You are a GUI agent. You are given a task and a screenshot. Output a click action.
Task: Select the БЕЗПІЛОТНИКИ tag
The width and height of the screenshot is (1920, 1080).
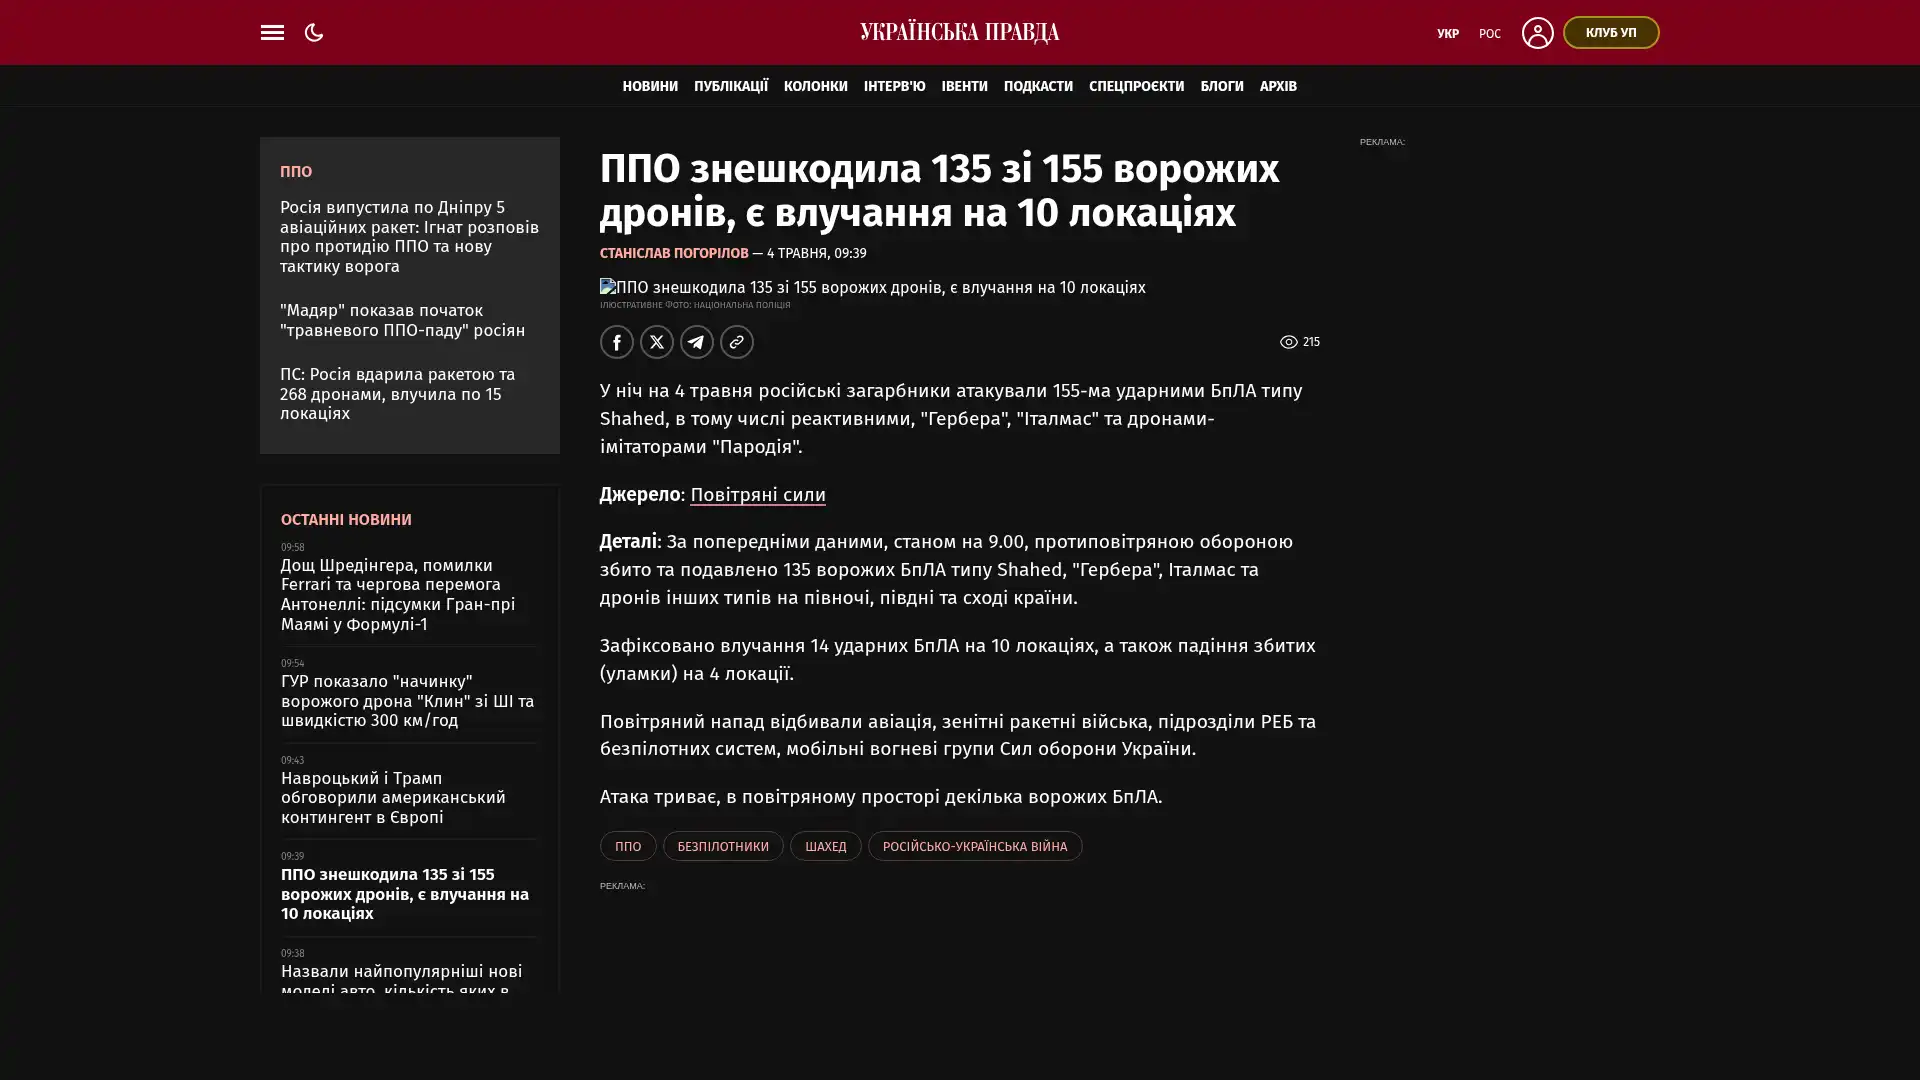pyautogui.click(x=723, y=847)
